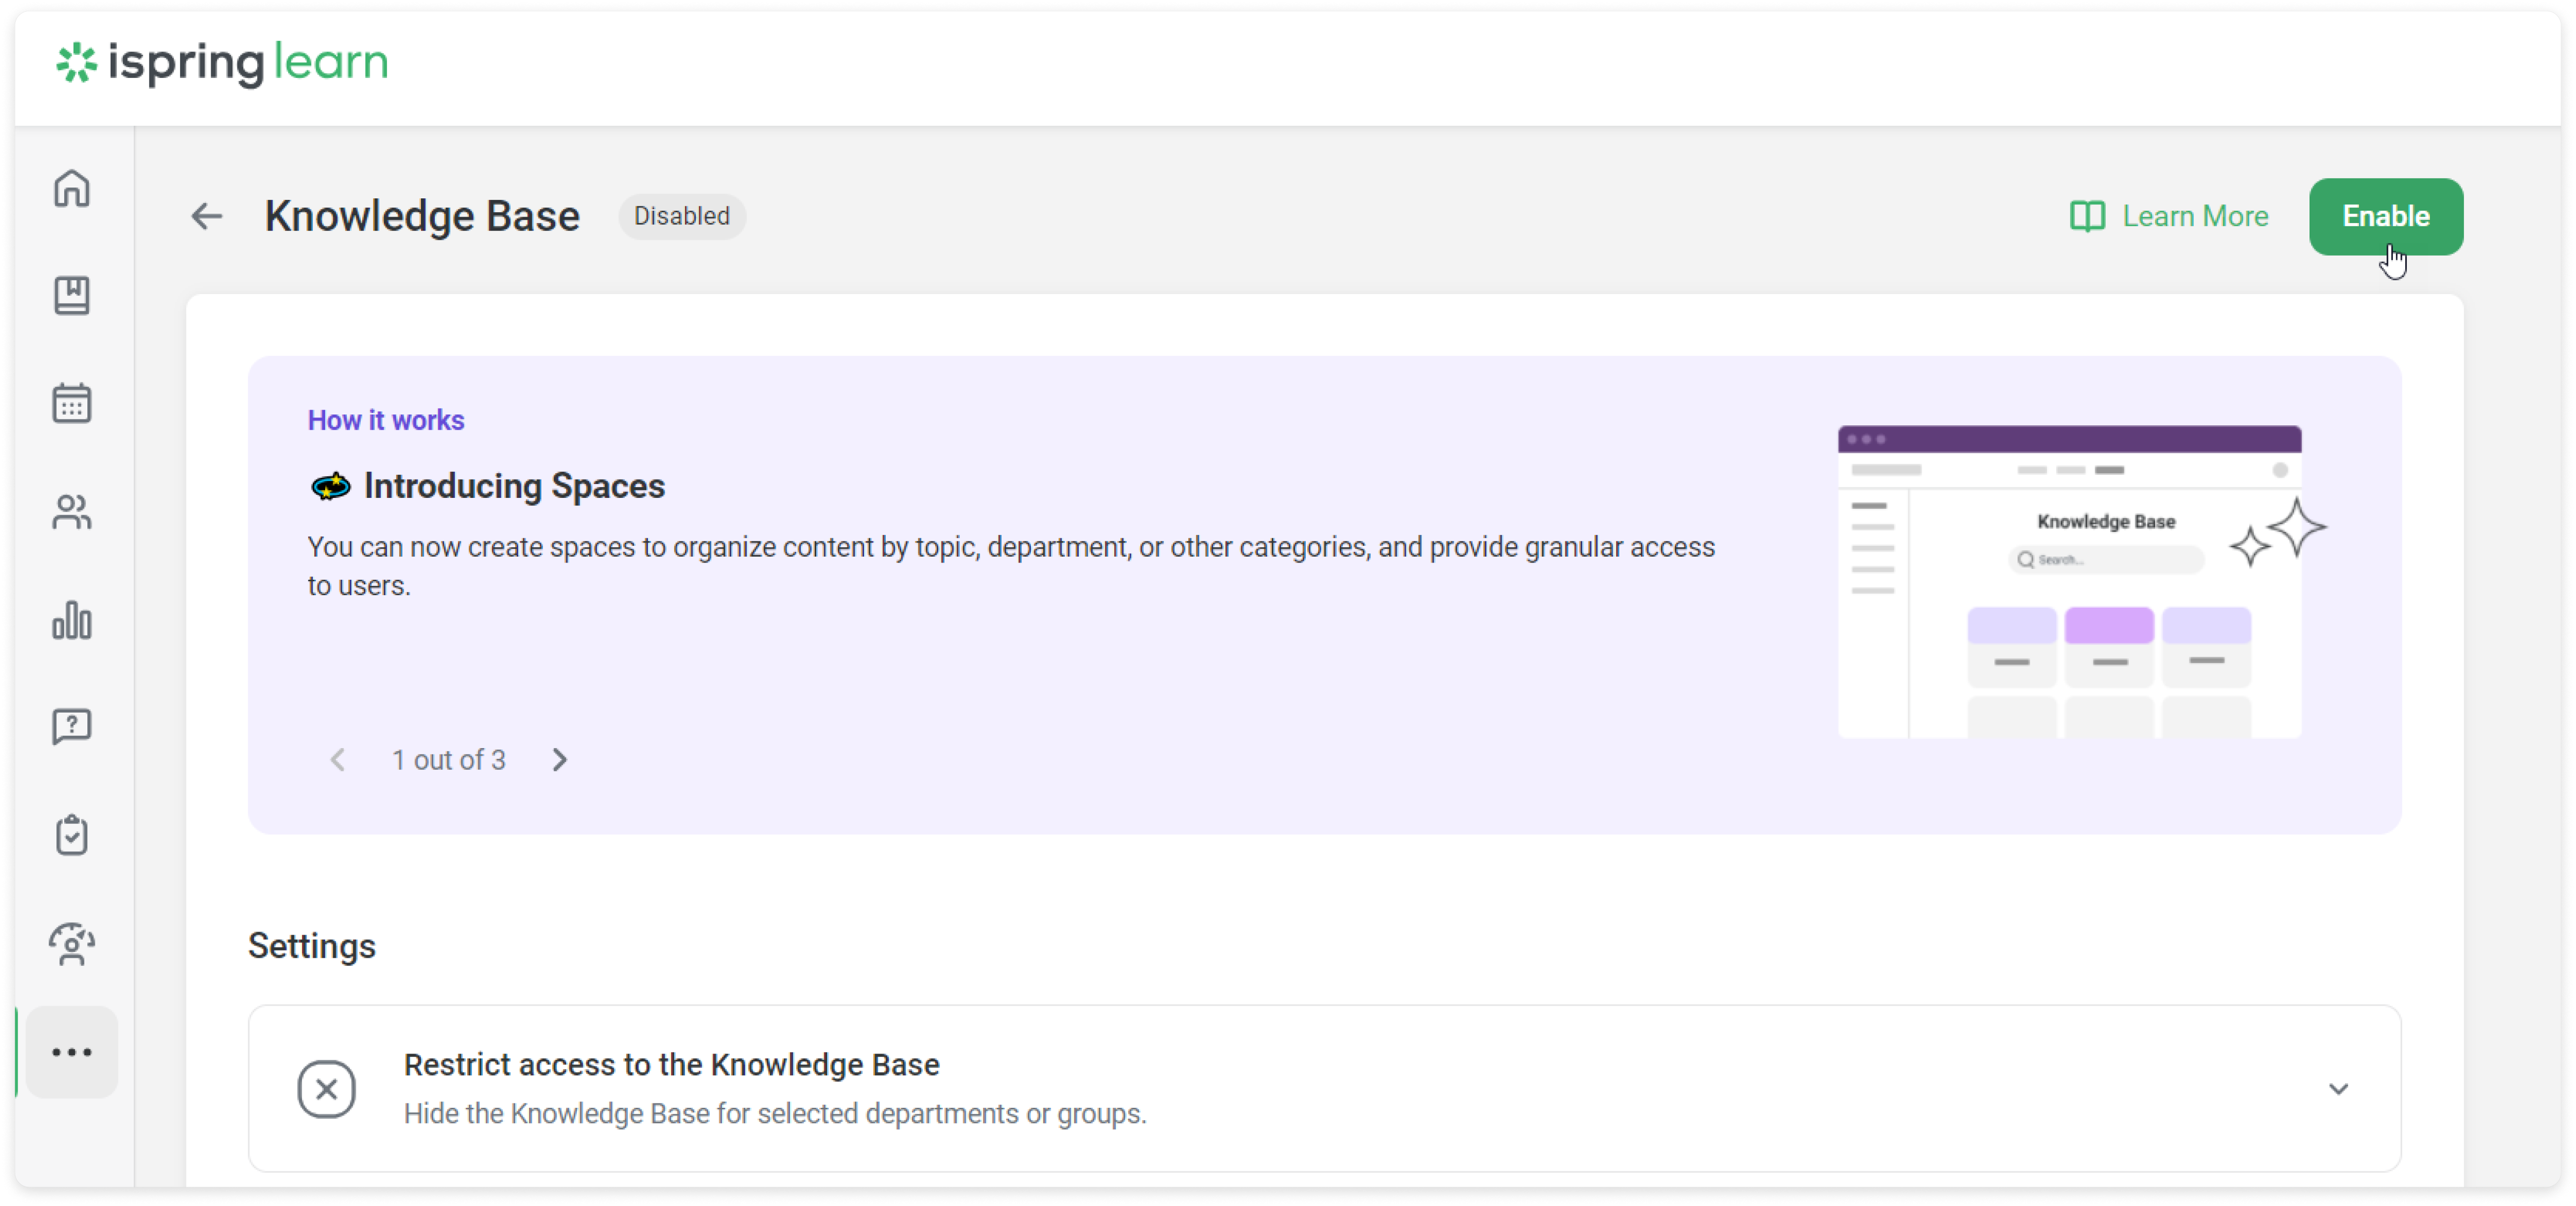Open the Home sidebar icon
Screen dimensions: 2576x1206
[x=71, y=189]
